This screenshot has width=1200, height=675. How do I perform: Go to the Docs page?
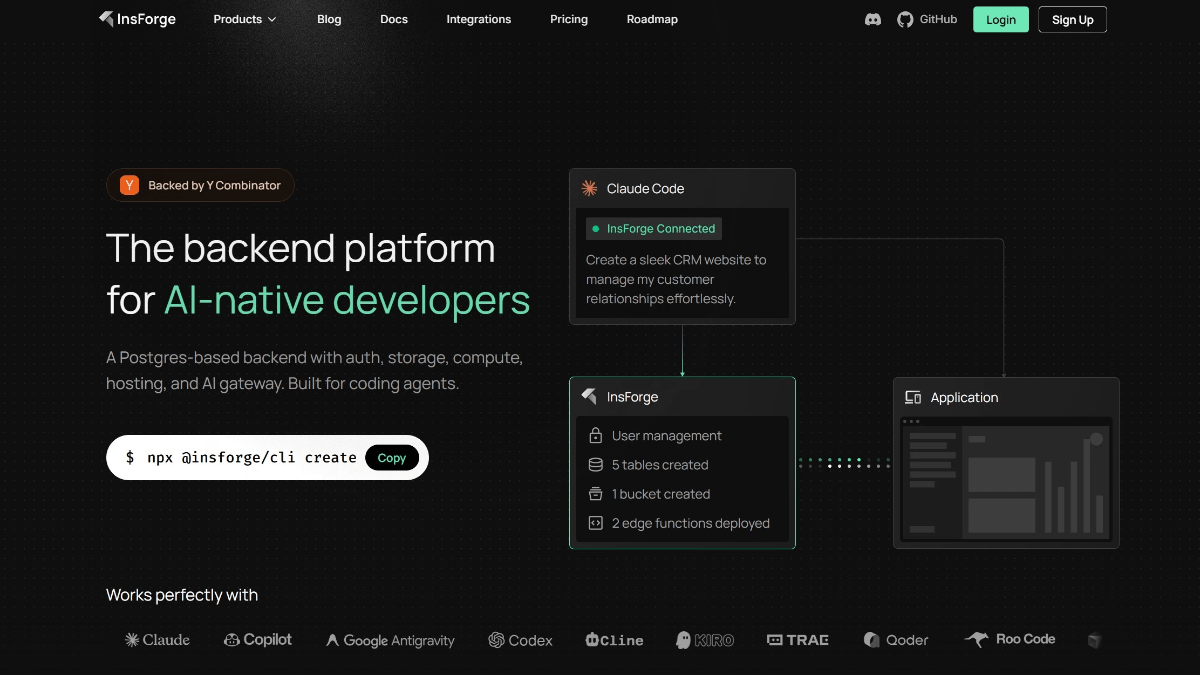coord(394,19)
